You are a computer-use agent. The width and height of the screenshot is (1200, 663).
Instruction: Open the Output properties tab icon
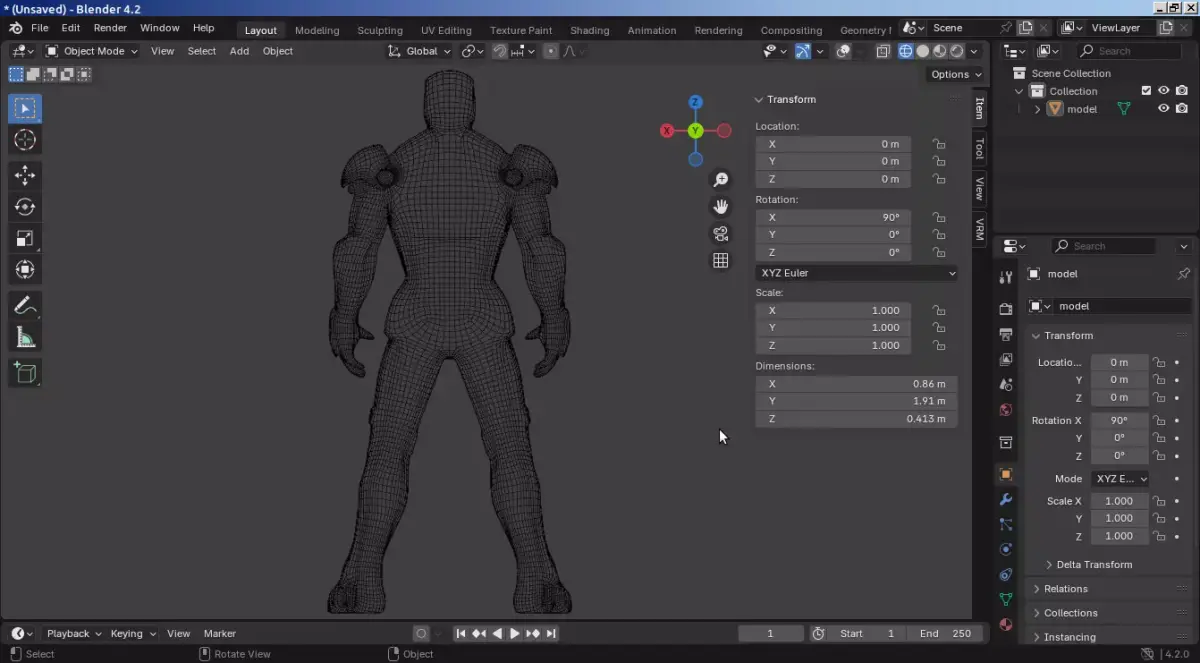coord(1006,334)
